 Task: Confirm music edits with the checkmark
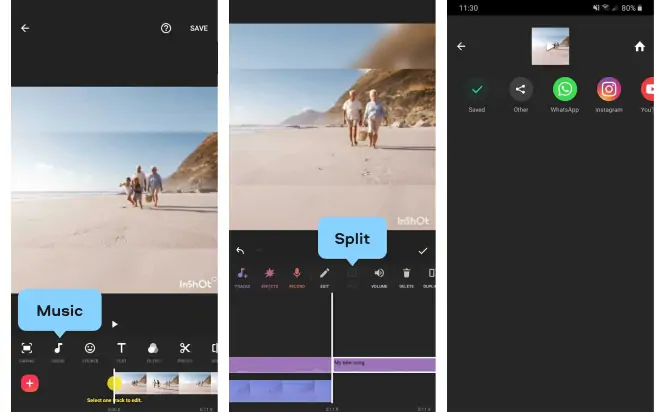(423, 251)
